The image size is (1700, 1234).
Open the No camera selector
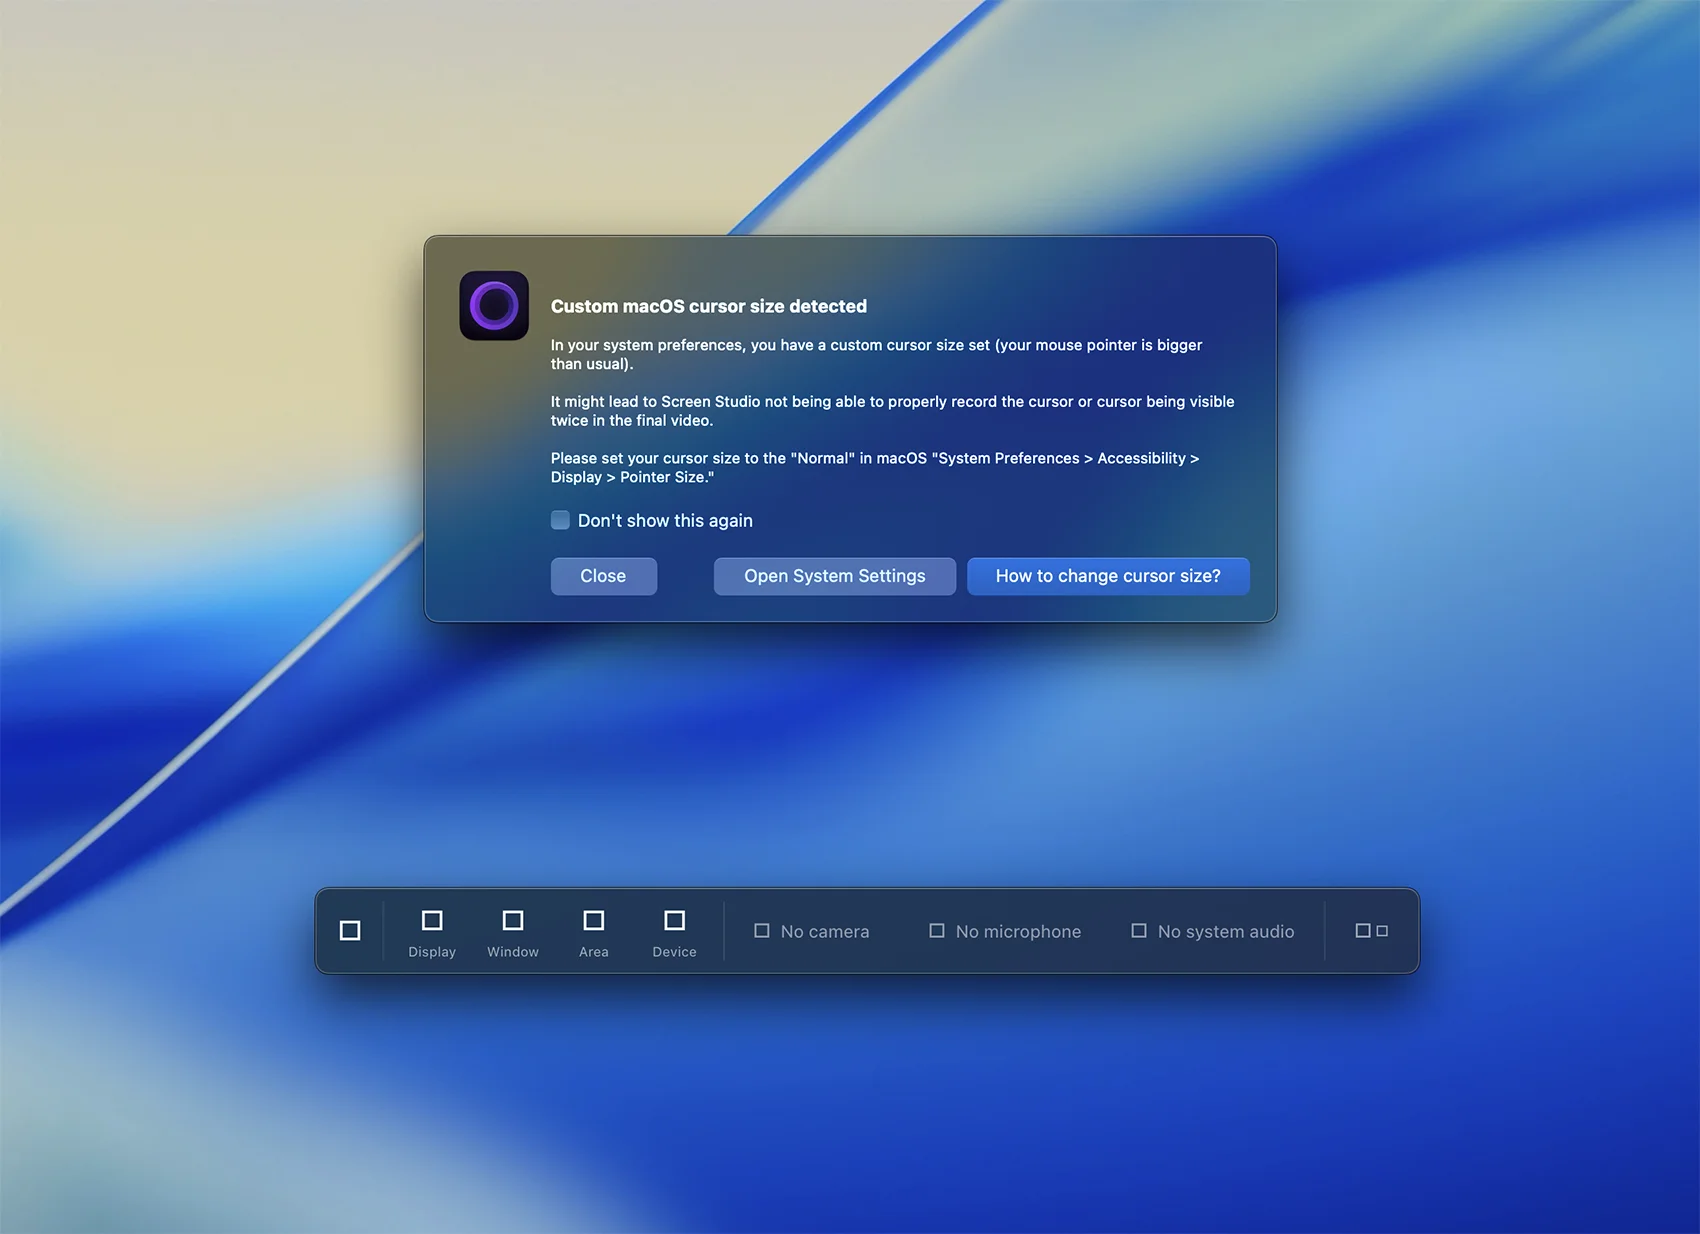tap(825, 932)
